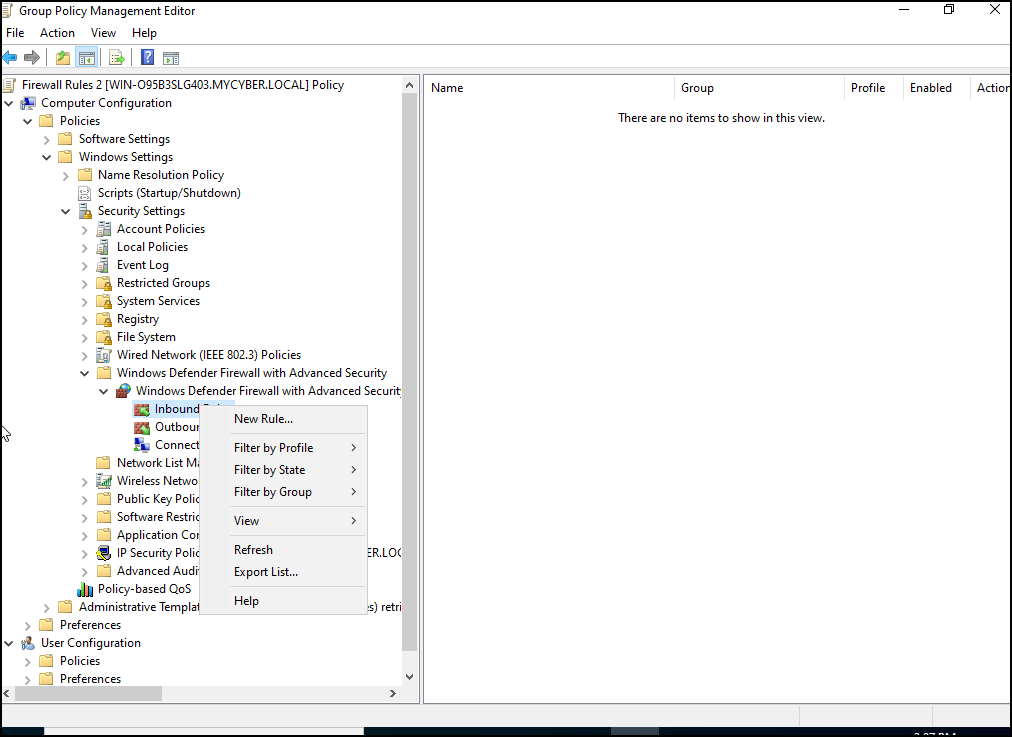Click the tree pane horizontal scrollbar thumb

click(x=88, y=694)
